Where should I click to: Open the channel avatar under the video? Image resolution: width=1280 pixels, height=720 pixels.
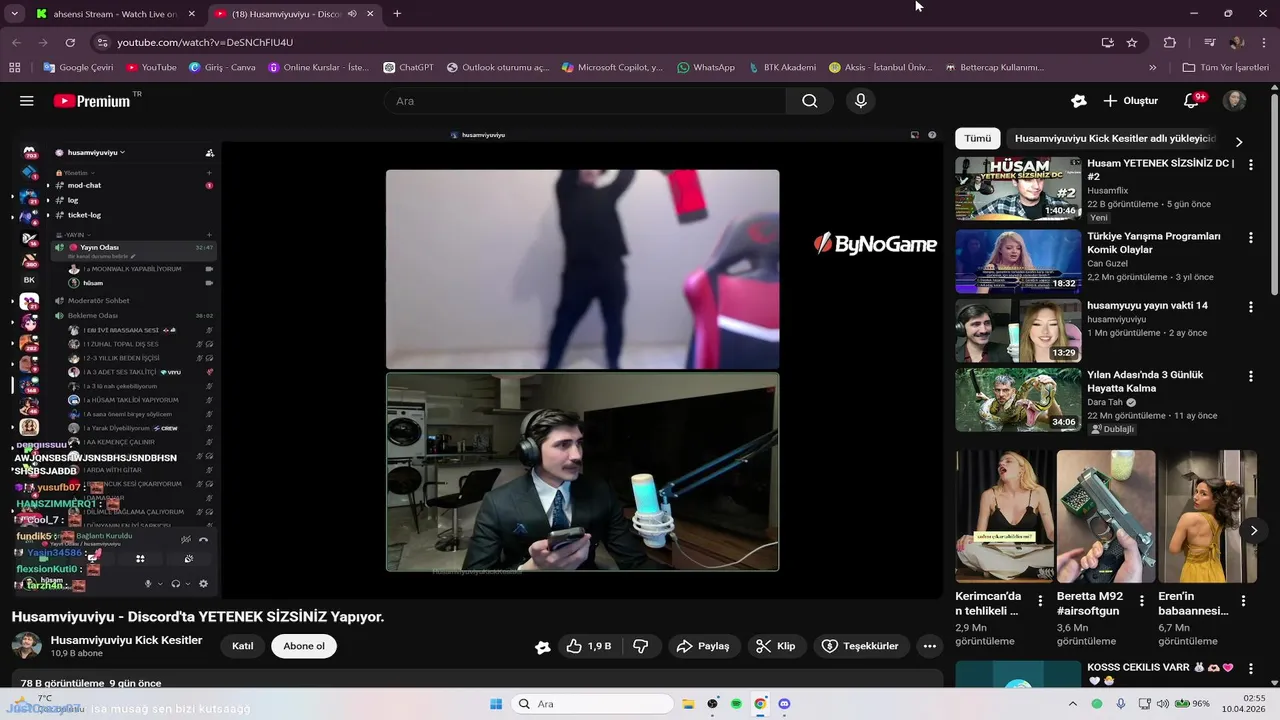[x=27, y=646]
